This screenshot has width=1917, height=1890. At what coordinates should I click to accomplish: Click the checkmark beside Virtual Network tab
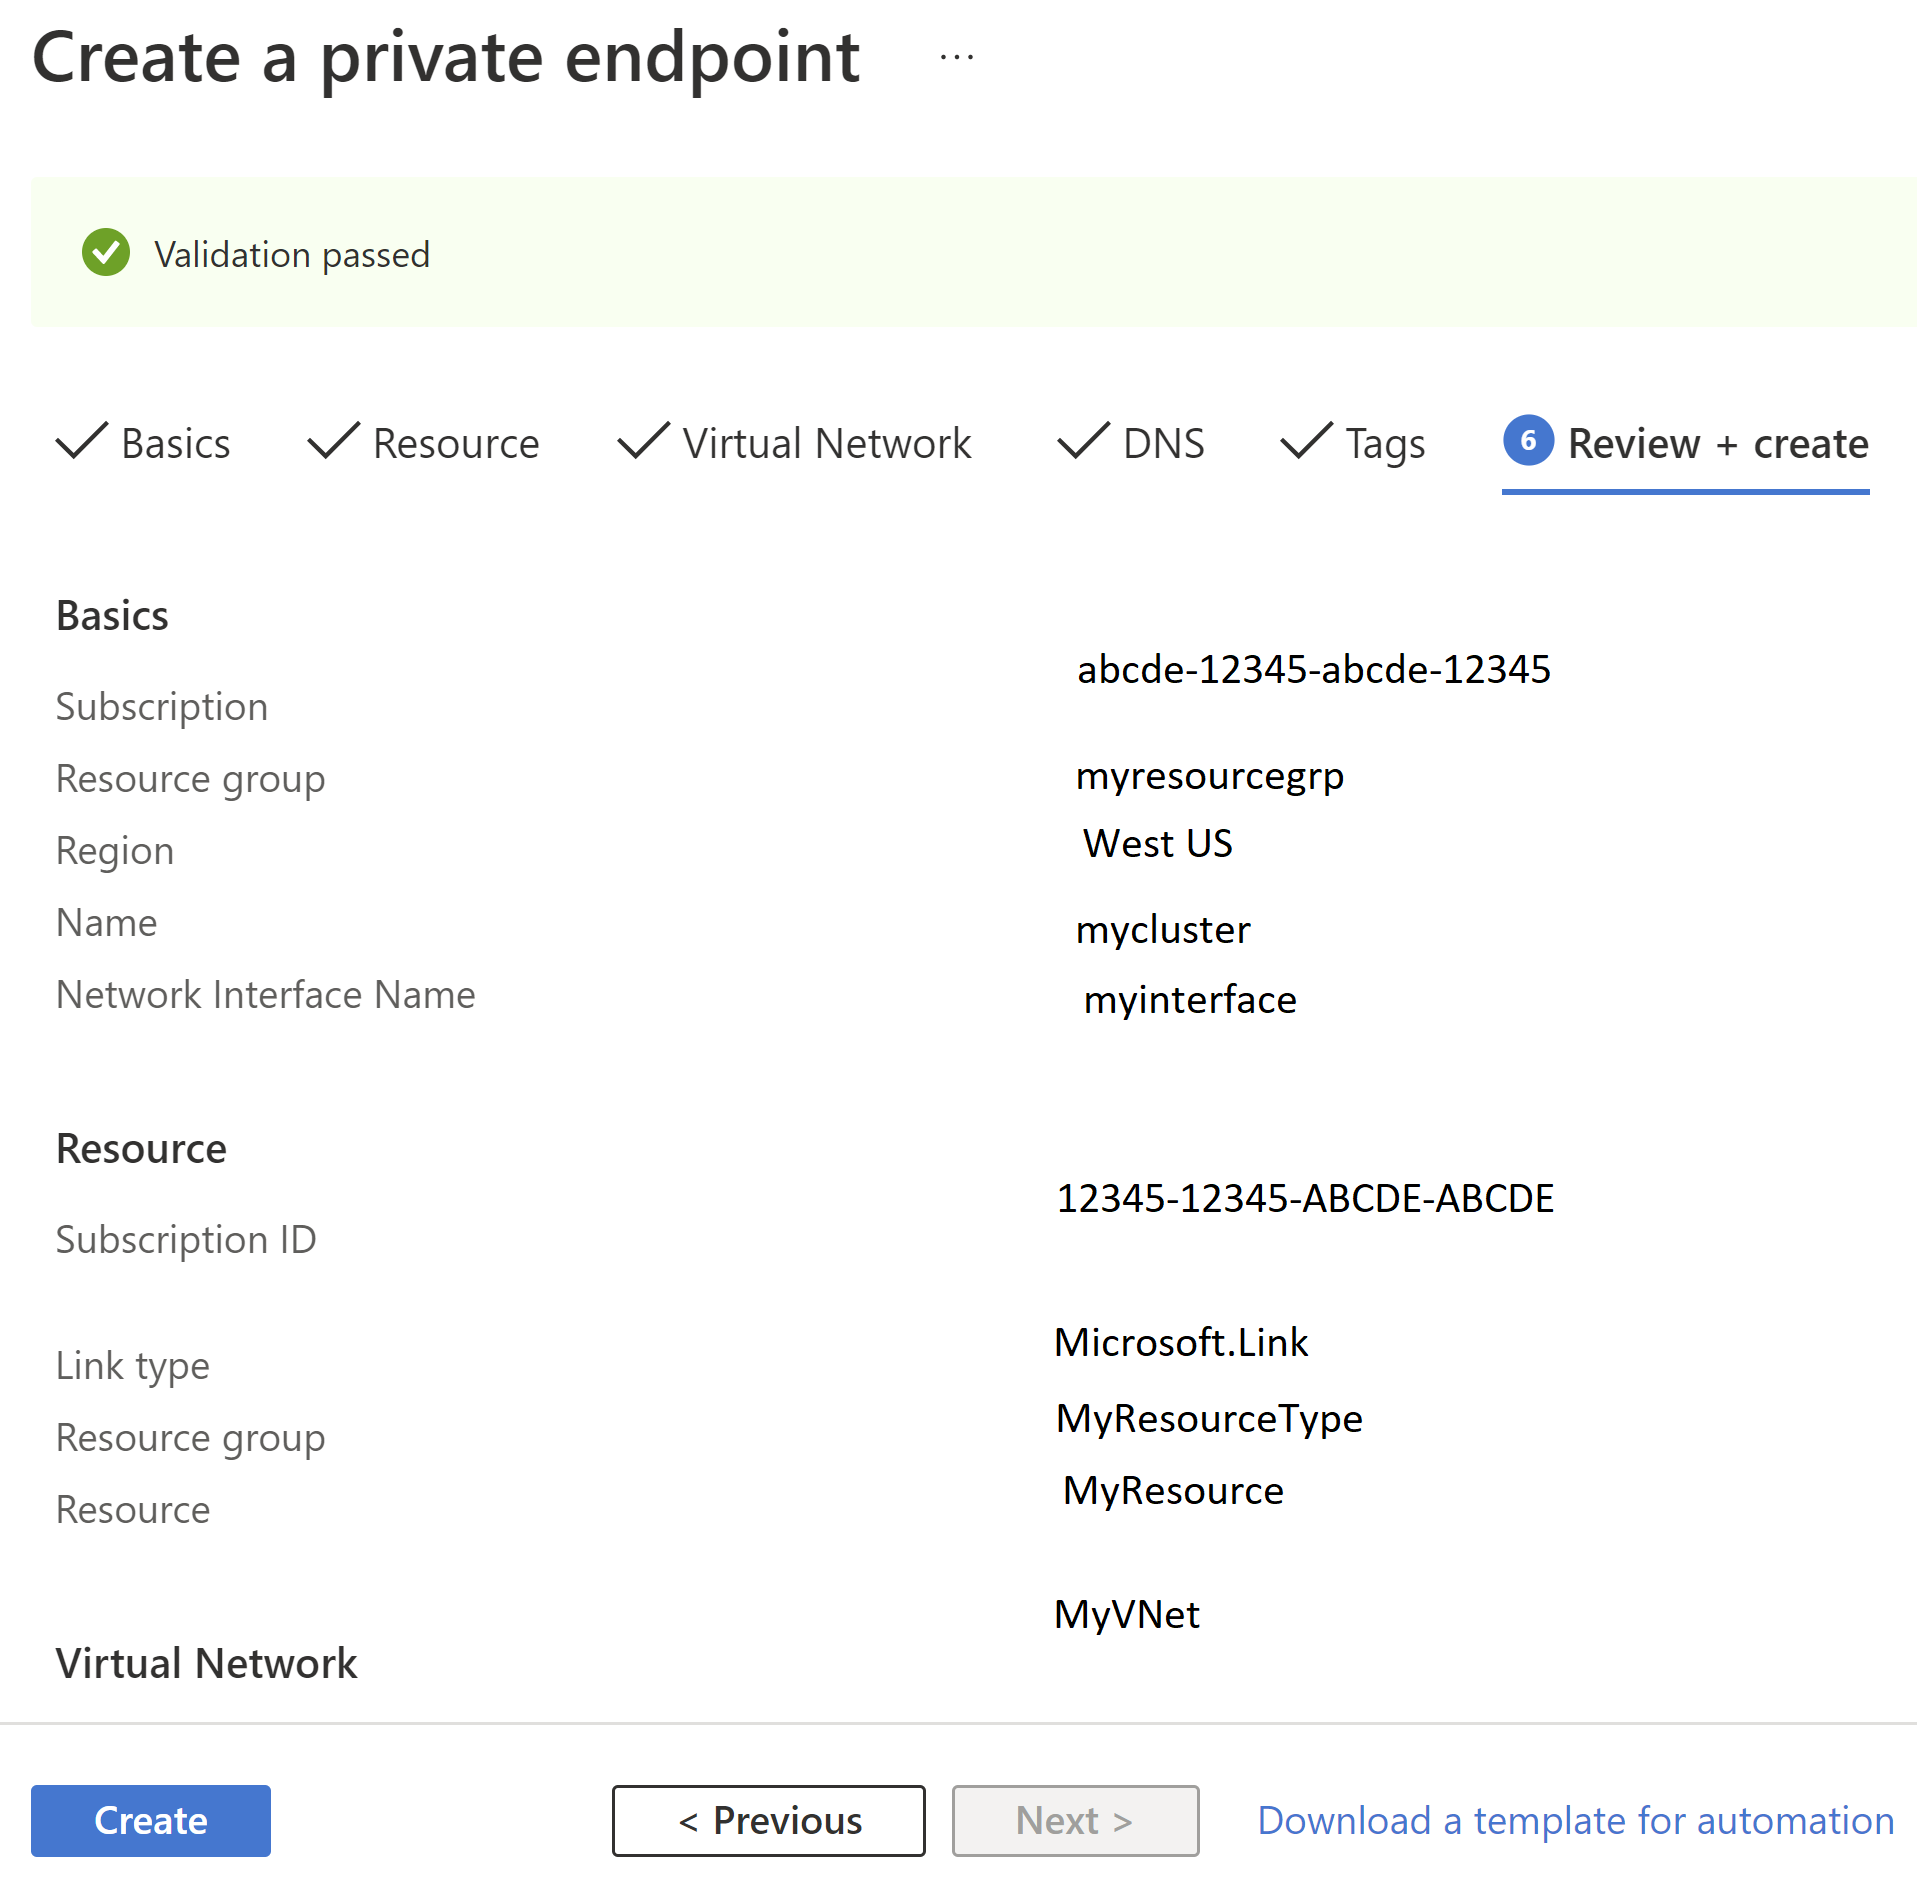pos(643,441)
